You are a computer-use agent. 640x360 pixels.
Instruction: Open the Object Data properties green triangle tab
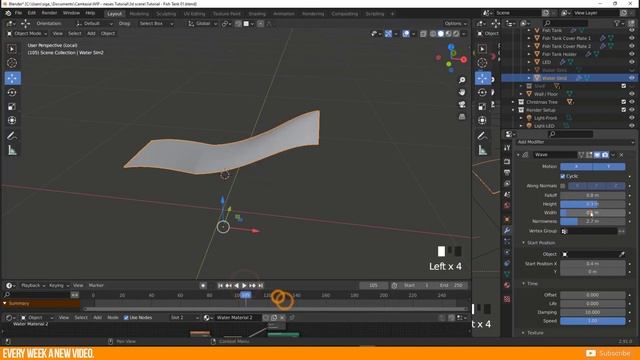point(507,274)
